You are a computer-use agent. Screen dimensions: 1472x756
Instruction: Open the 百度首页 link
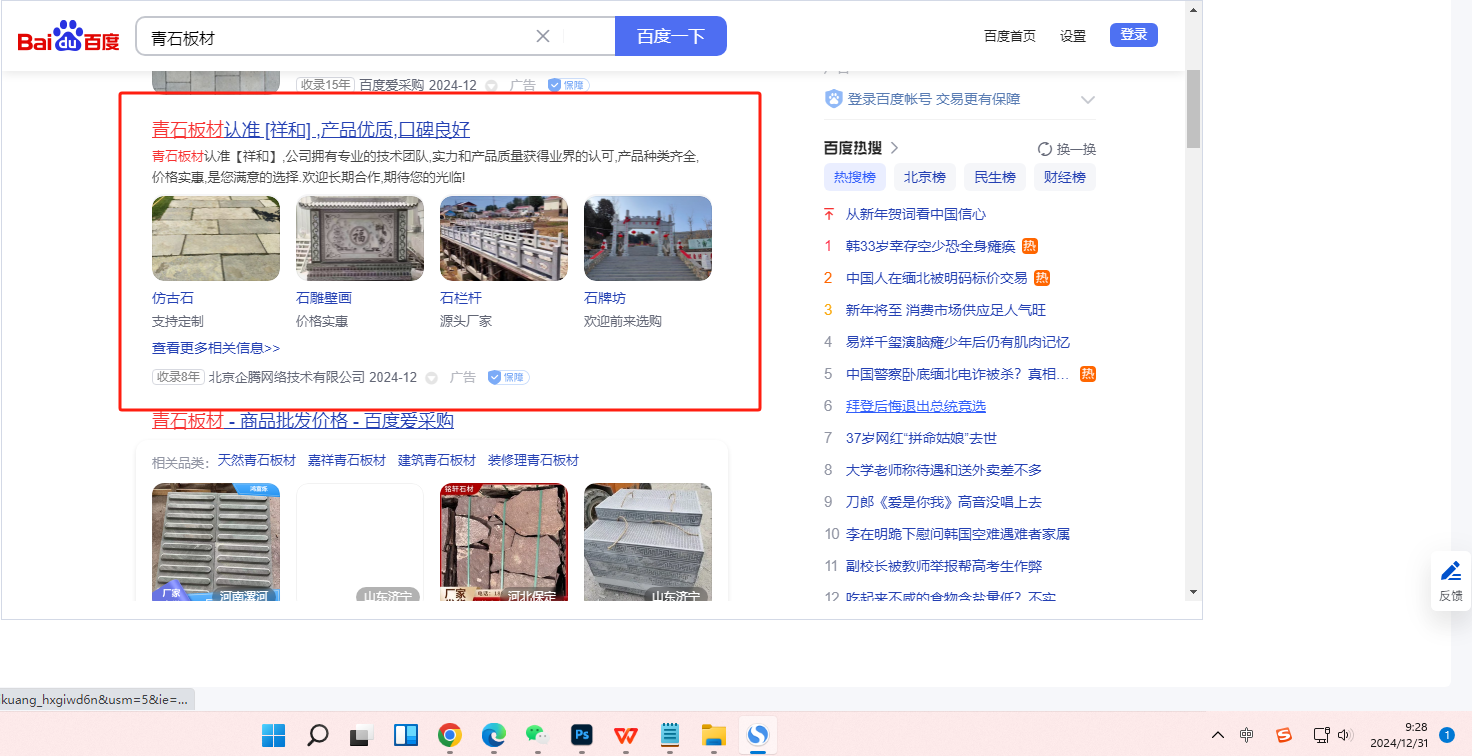point(1010,36)
